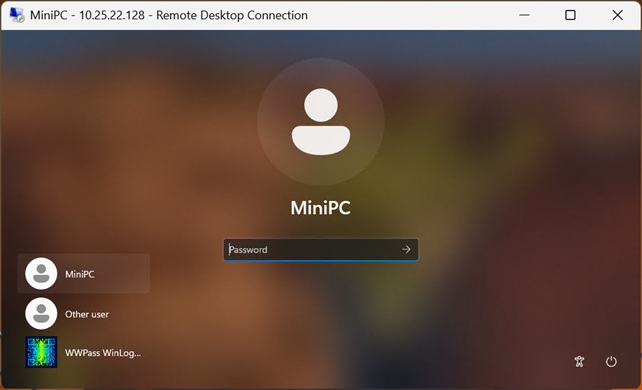Choose the Other user account option
Screen dimensions: 642x390
tap(84, 314)
